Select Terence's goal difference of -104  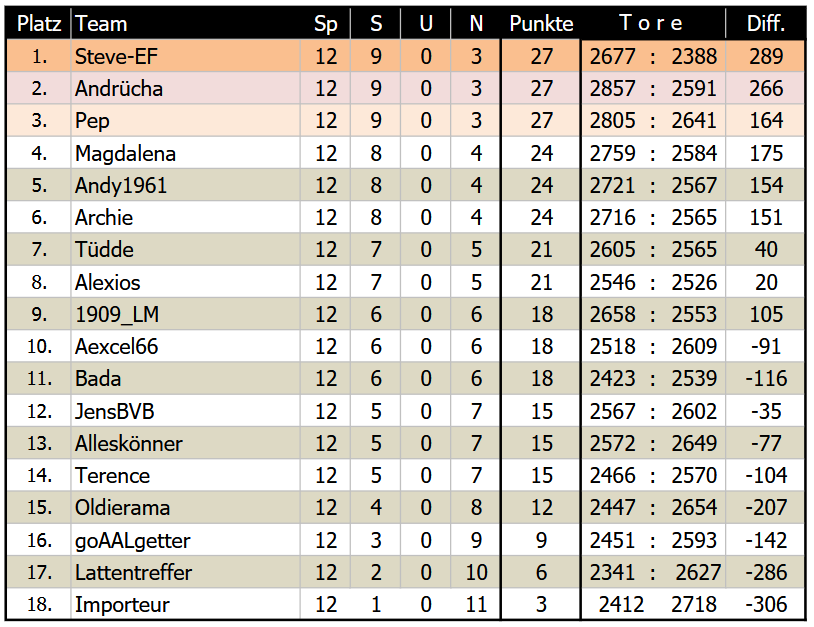(x=766, y=476)
